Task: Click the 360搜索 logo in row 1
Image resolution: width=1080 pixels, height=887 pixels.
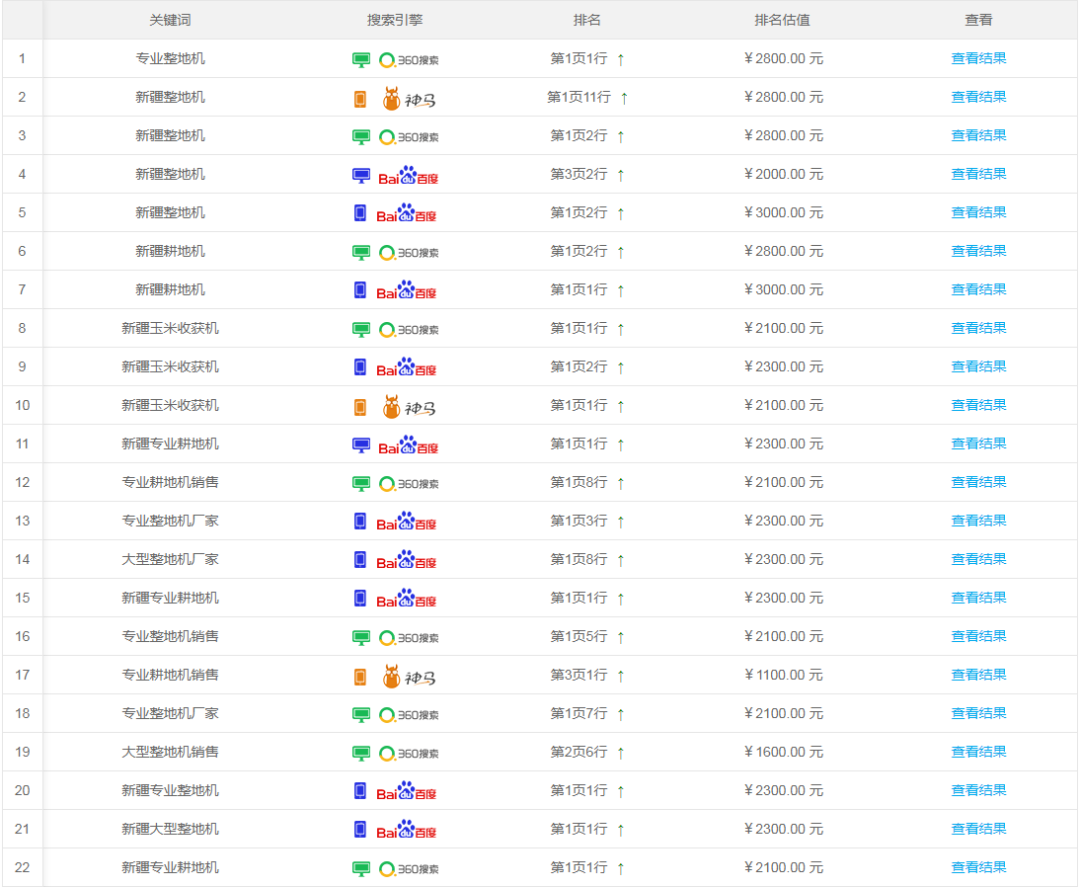Action: click(x=408, y=59)
